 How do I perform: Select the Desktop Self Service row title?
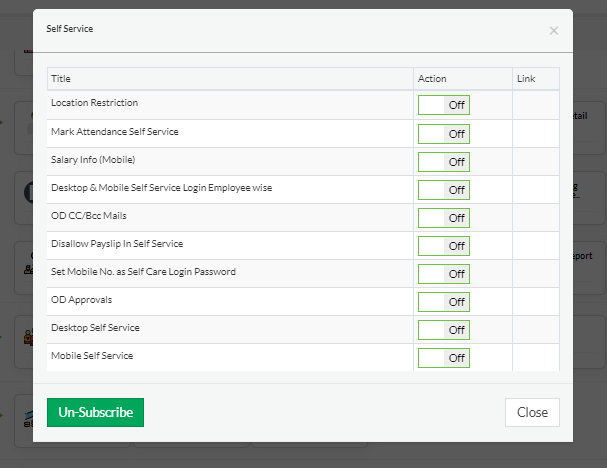tap(95, 327)
